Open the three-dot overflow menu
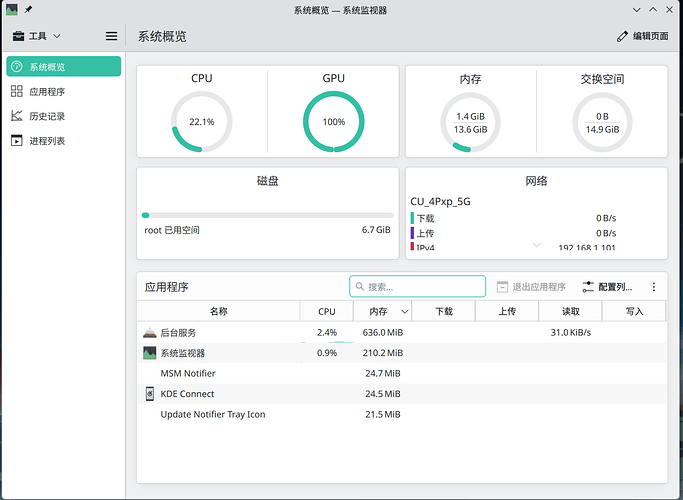 654,287
